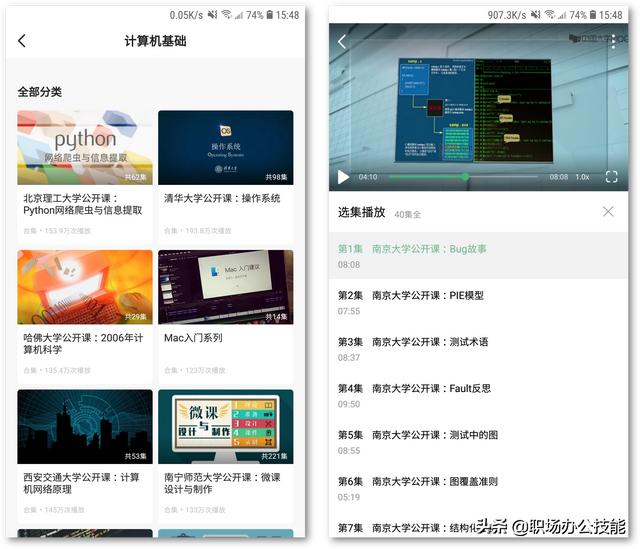Open the three-dot menu on the video player
This screenshot has width=640, height=549.
click(613, 41)
